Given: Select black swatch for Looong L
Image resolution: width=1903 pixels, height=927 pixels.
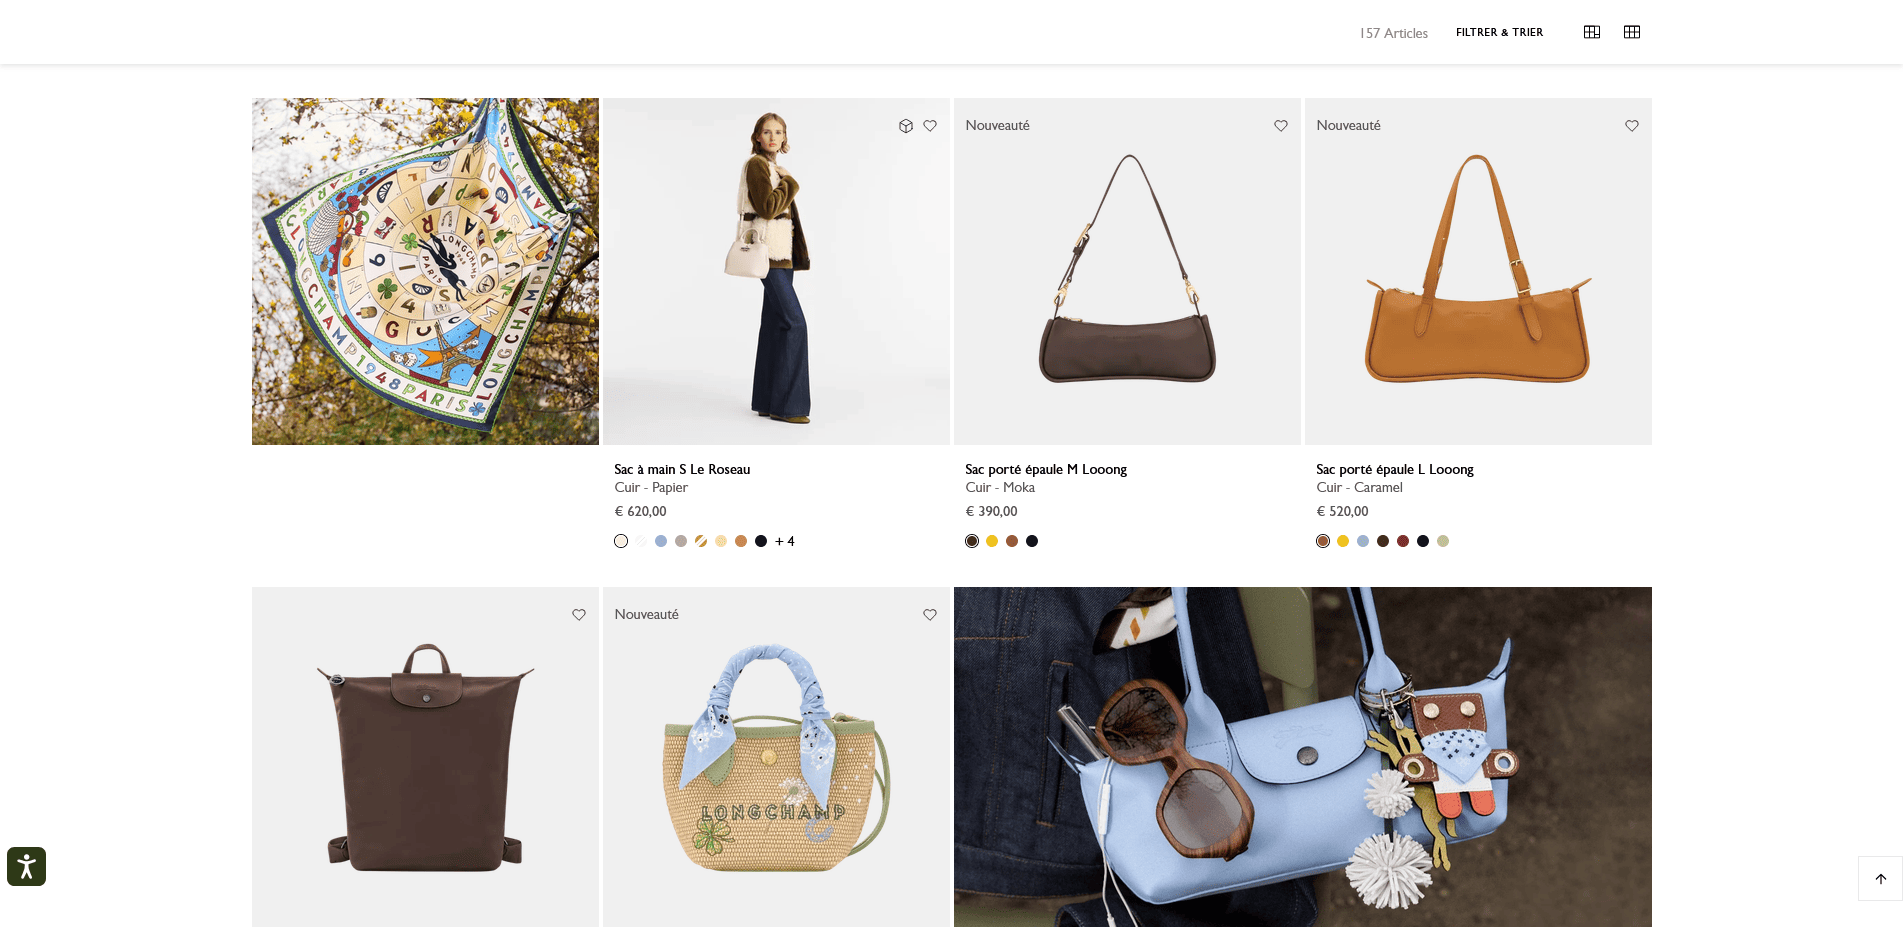Looking at the screenshot, I should point(1423,541).
